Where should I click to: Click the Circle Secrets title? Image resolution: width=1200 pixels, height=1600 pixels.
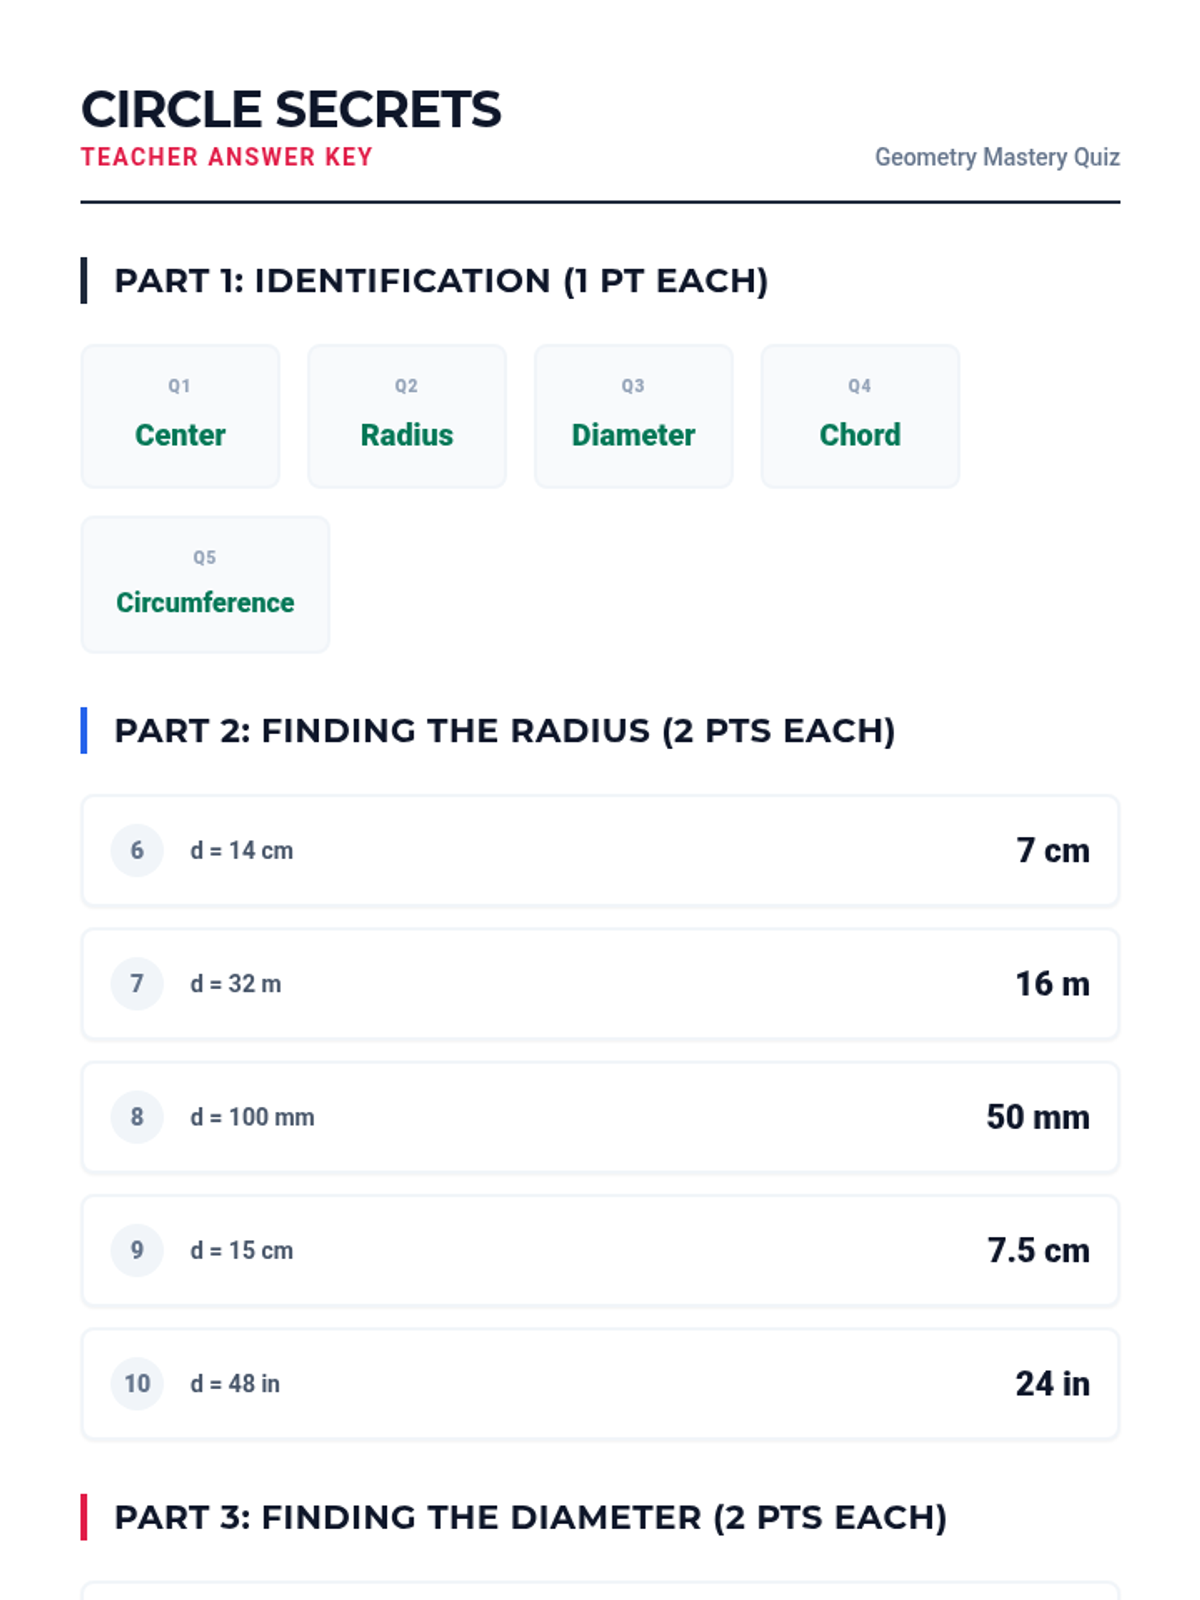pos(291,109)
